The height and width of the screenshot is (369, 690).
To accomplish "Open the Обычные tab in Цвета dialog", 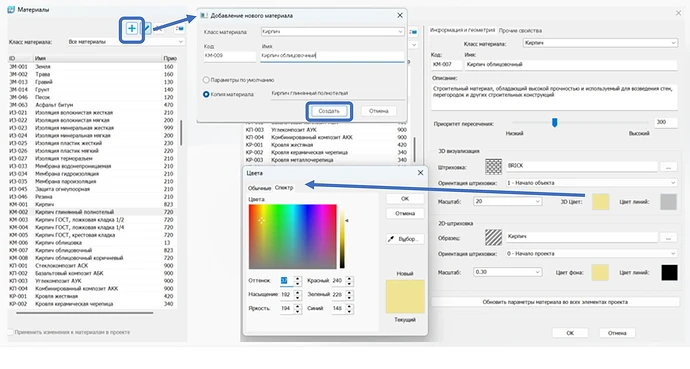I will point(259,188).
